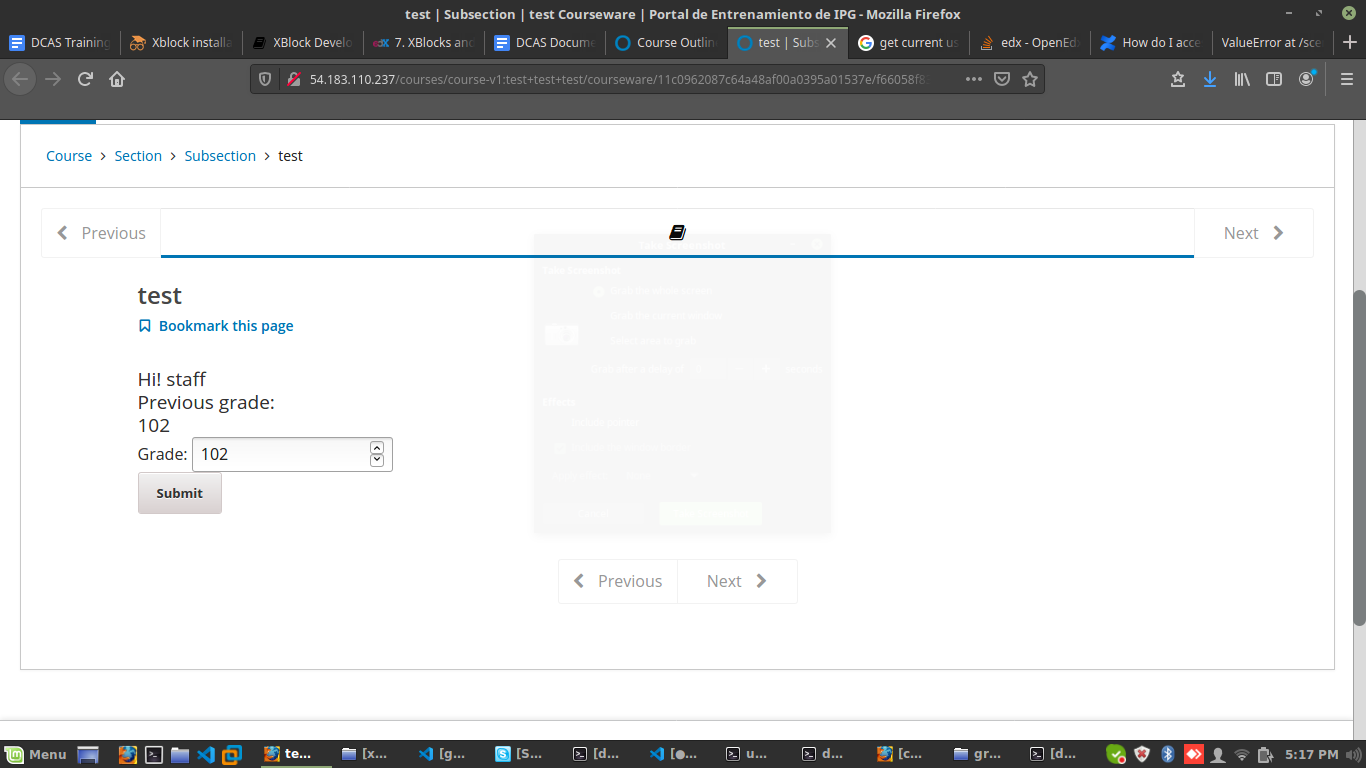
Task: Switch to the 'get current us' Google tab
Action: [x=908, y=43]
